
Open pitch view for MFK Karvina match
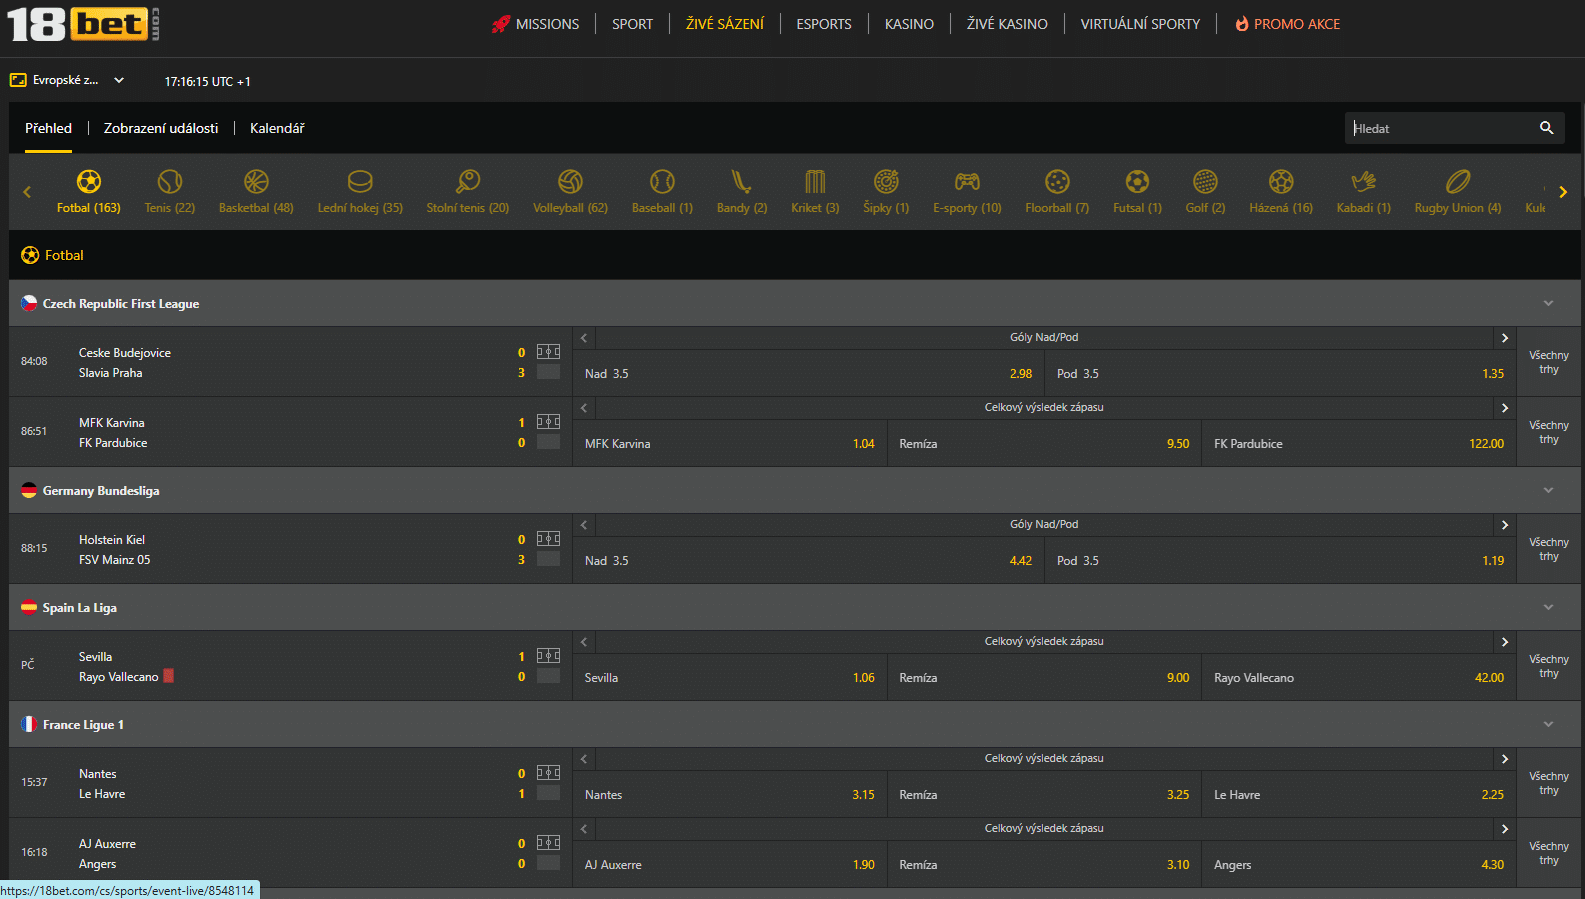coord(548,422)
